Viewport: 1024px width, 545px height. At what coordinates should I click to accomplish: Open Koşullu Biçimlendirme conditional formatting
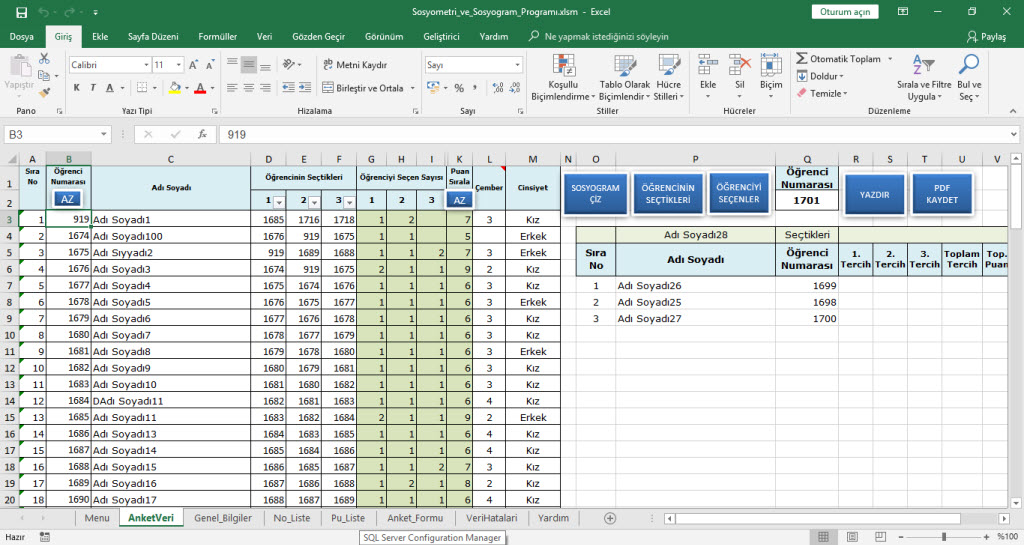[563, 77]
